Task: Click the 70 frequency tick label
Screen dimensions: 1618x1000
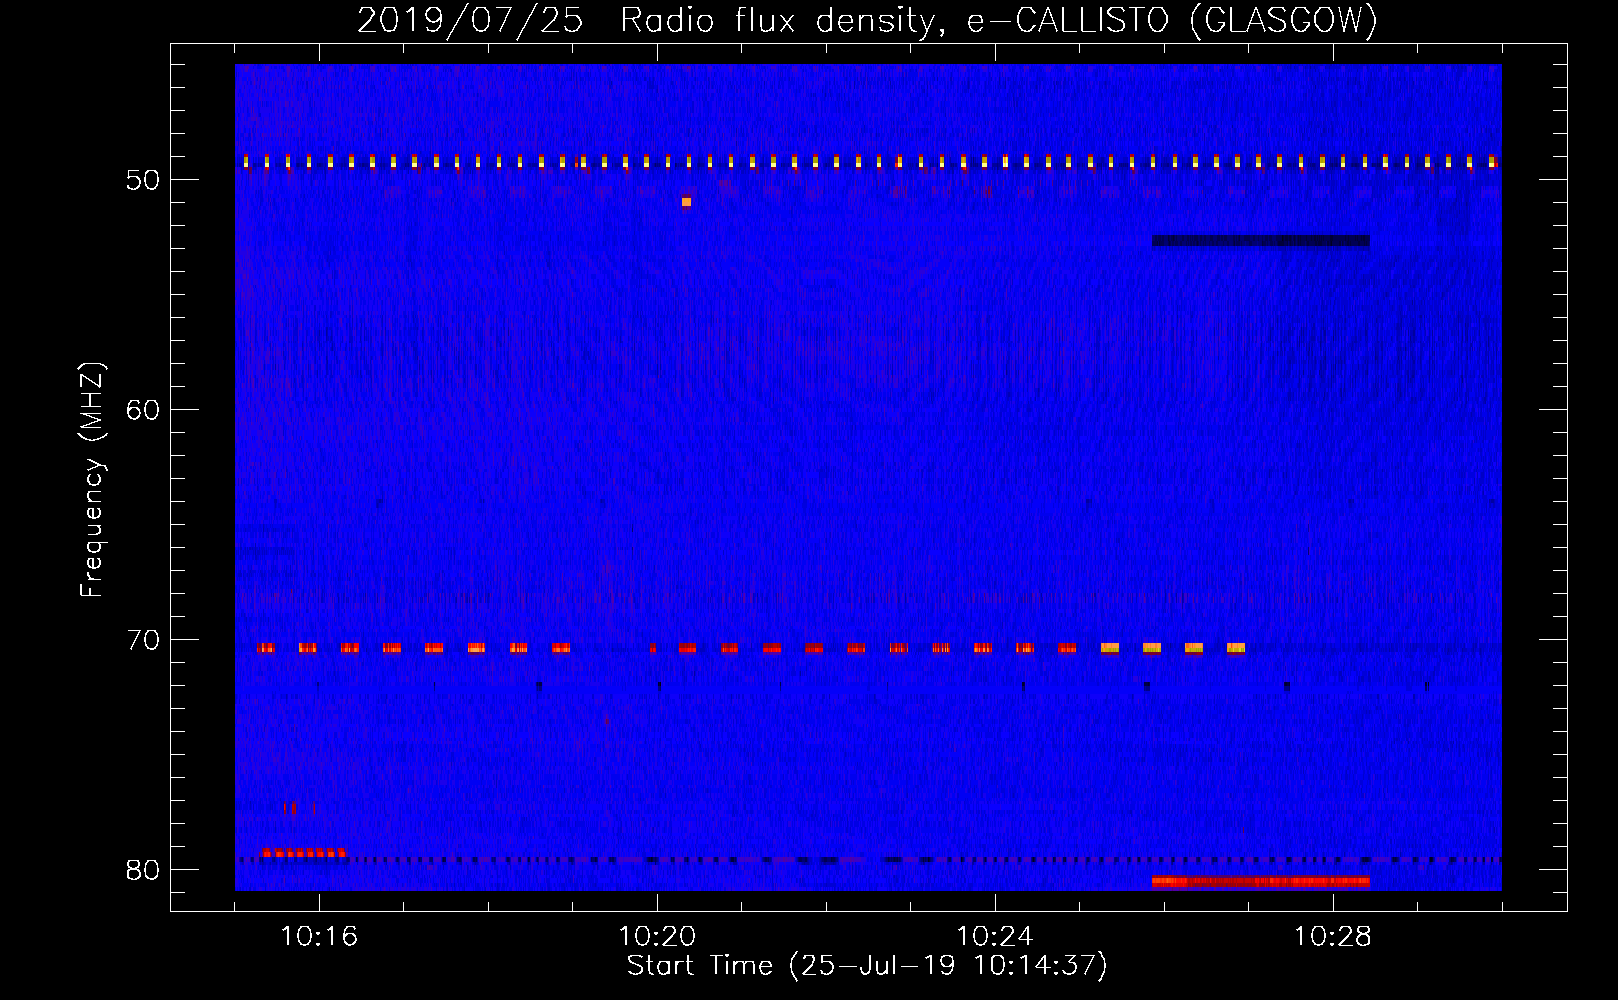Action: [143, 640]
